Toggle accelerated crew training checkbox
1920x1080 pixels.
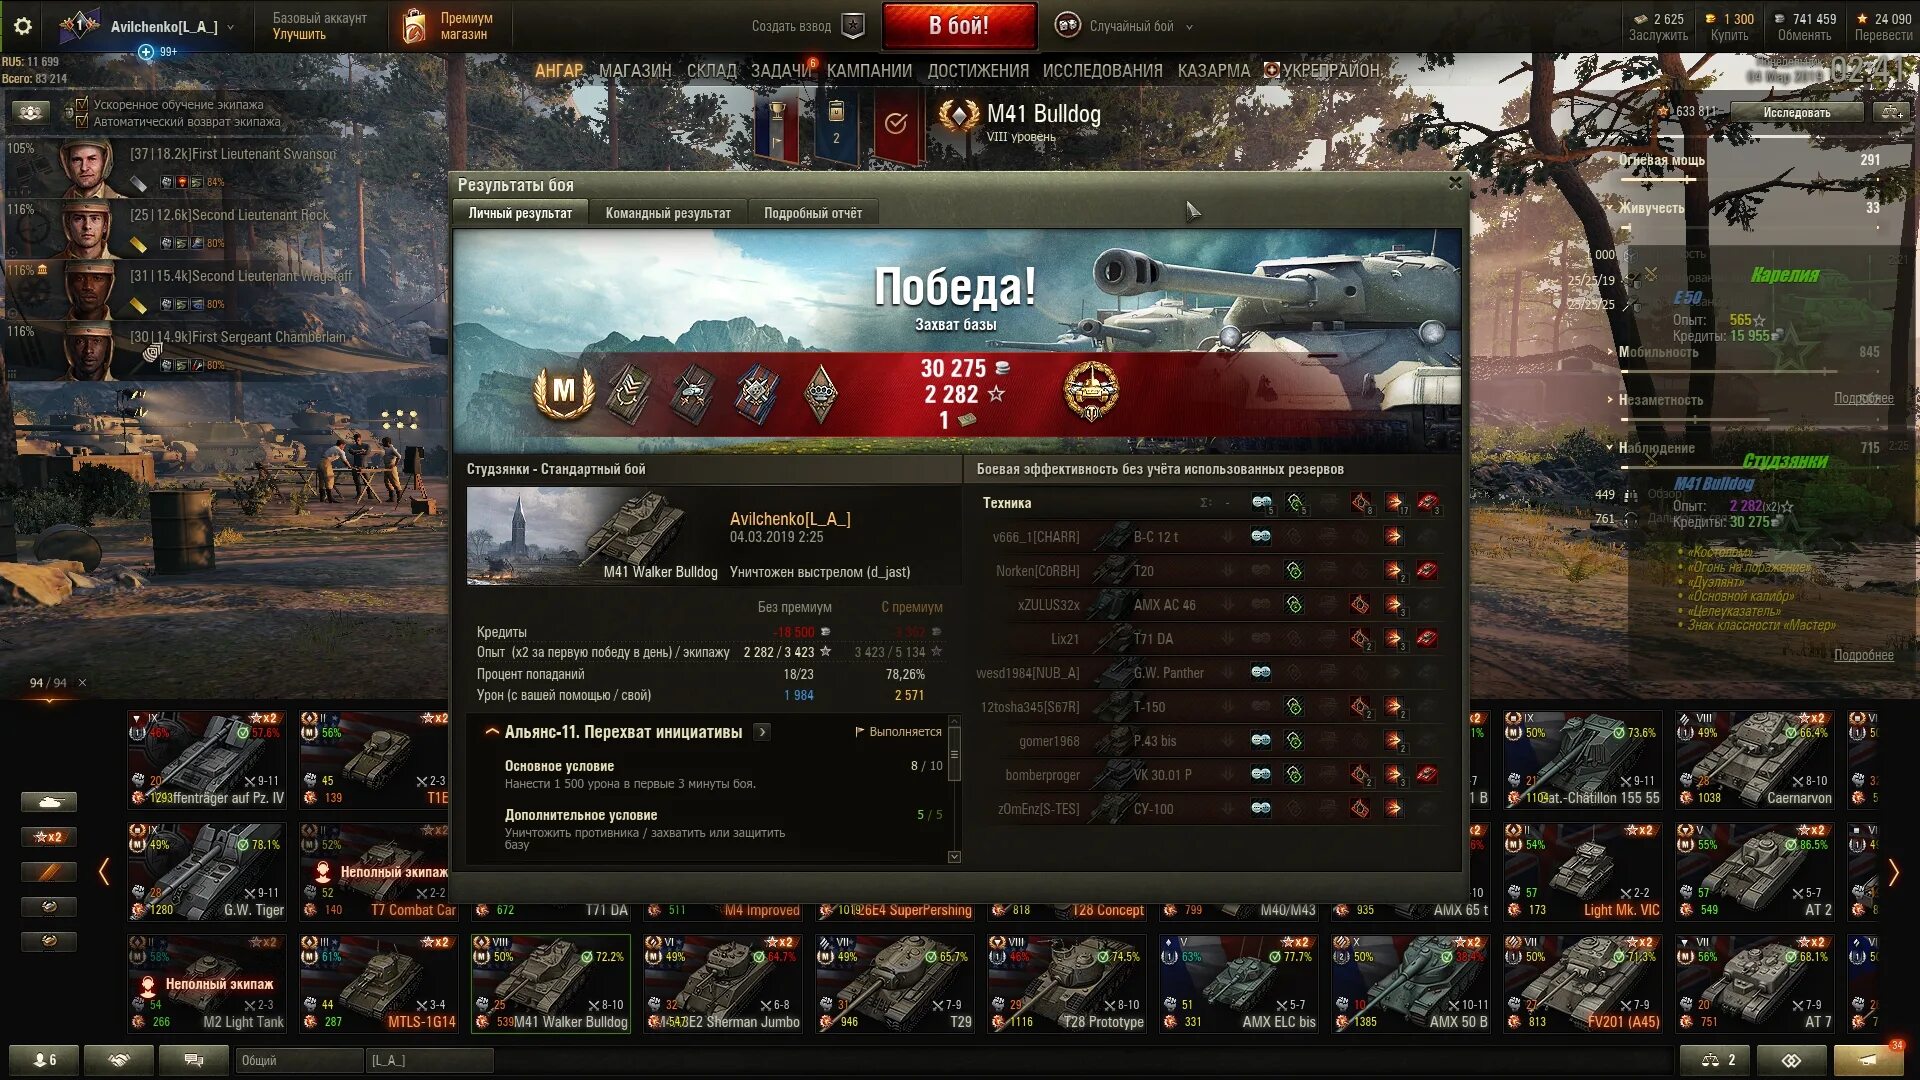[x=82, y=104]
